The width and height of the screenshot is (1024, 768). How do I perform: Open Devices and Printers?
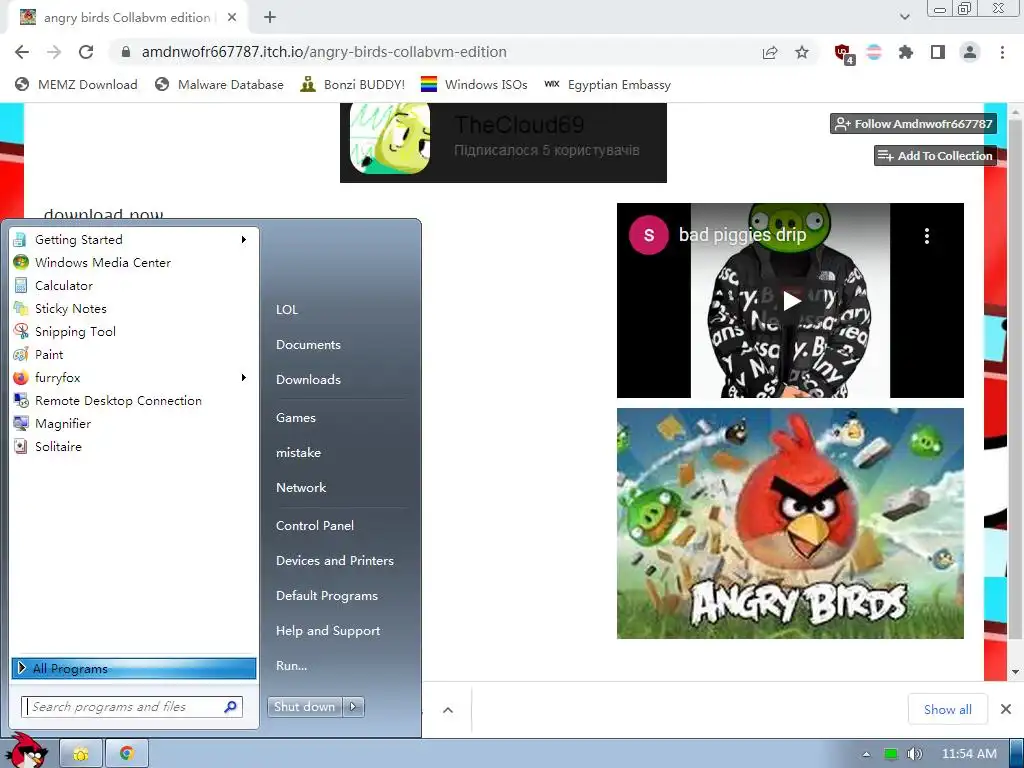335,560
